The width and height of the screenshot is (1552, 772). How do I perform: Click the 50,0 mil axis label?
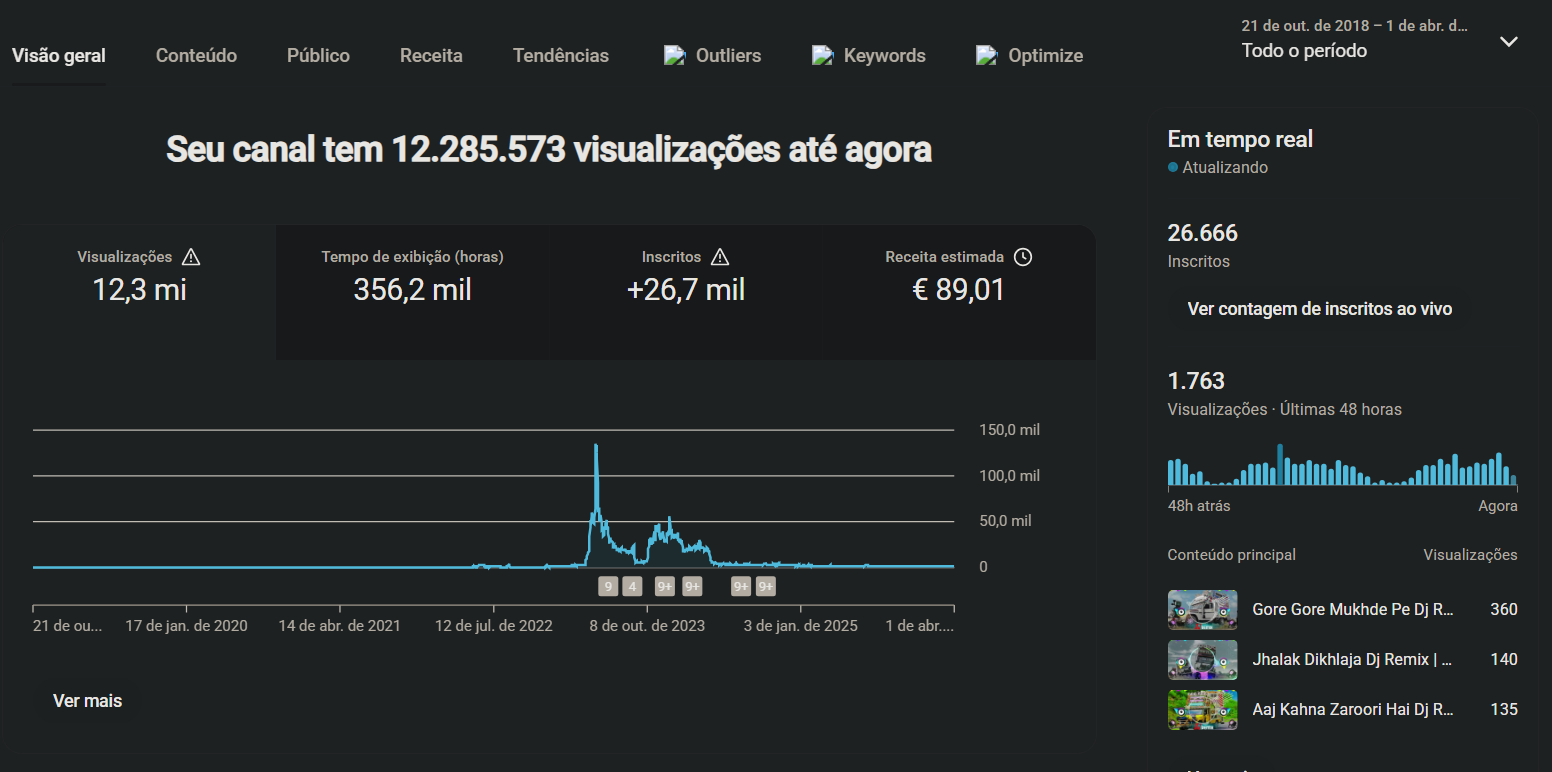click(1005, 521)
